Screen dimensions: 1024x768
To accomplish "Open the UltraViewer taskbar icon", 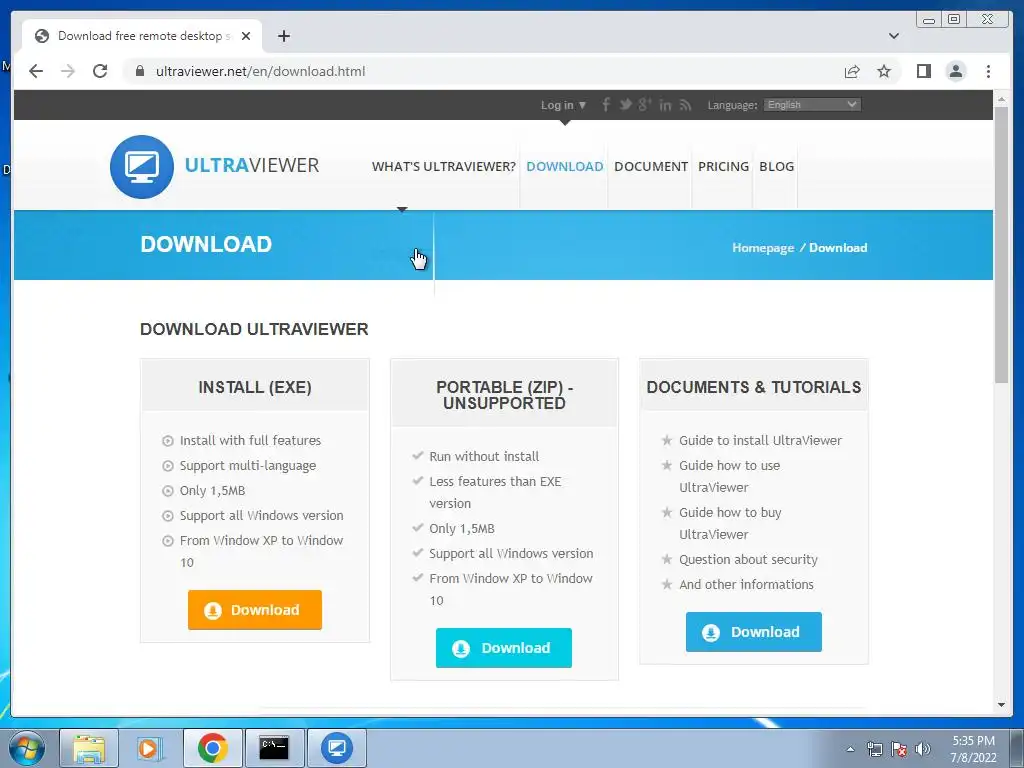I will click(336, 748).
